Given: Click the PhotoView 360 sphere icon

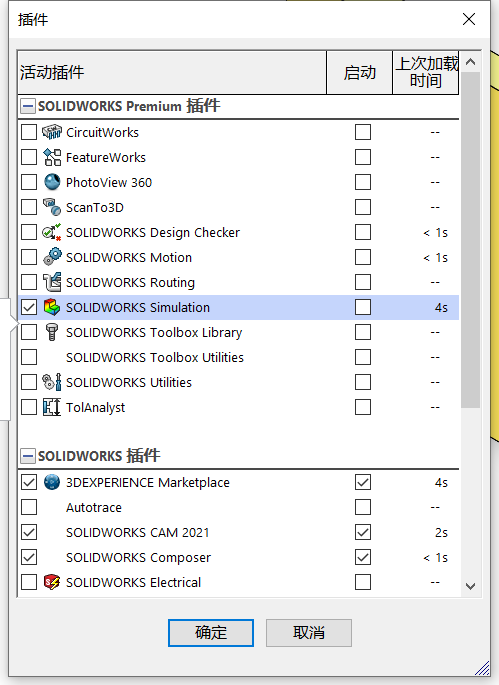Looking at the screenshot, I should (x=52, y=182).
